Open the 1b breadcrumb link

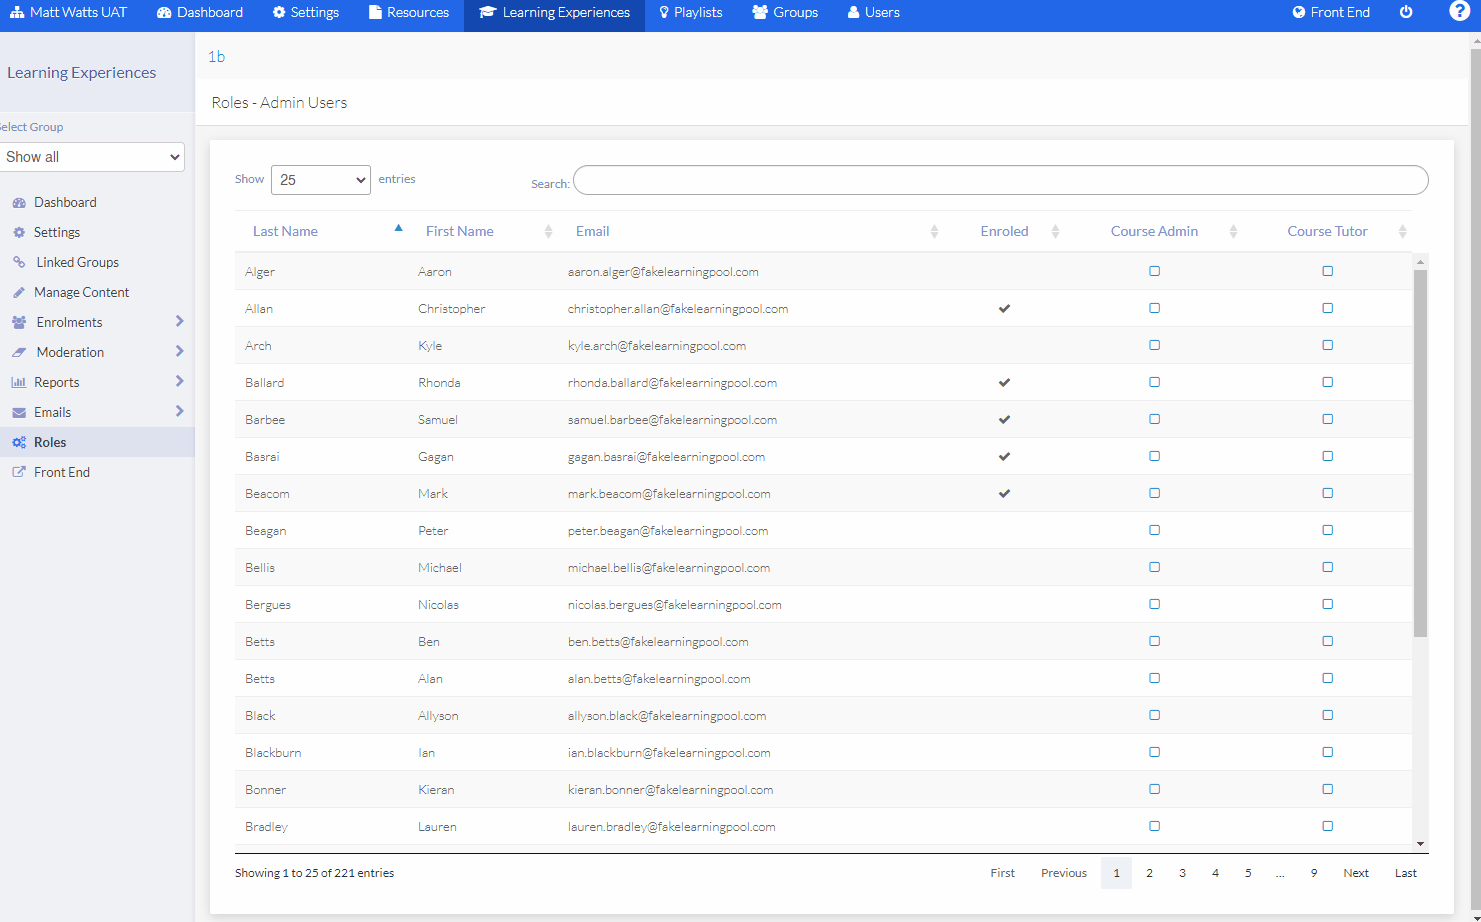point(216,57)
